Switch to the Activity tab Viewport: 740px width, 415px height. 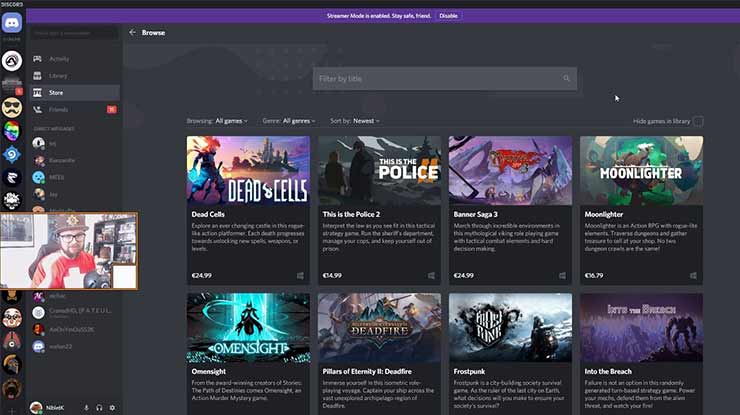click(75, 59)
